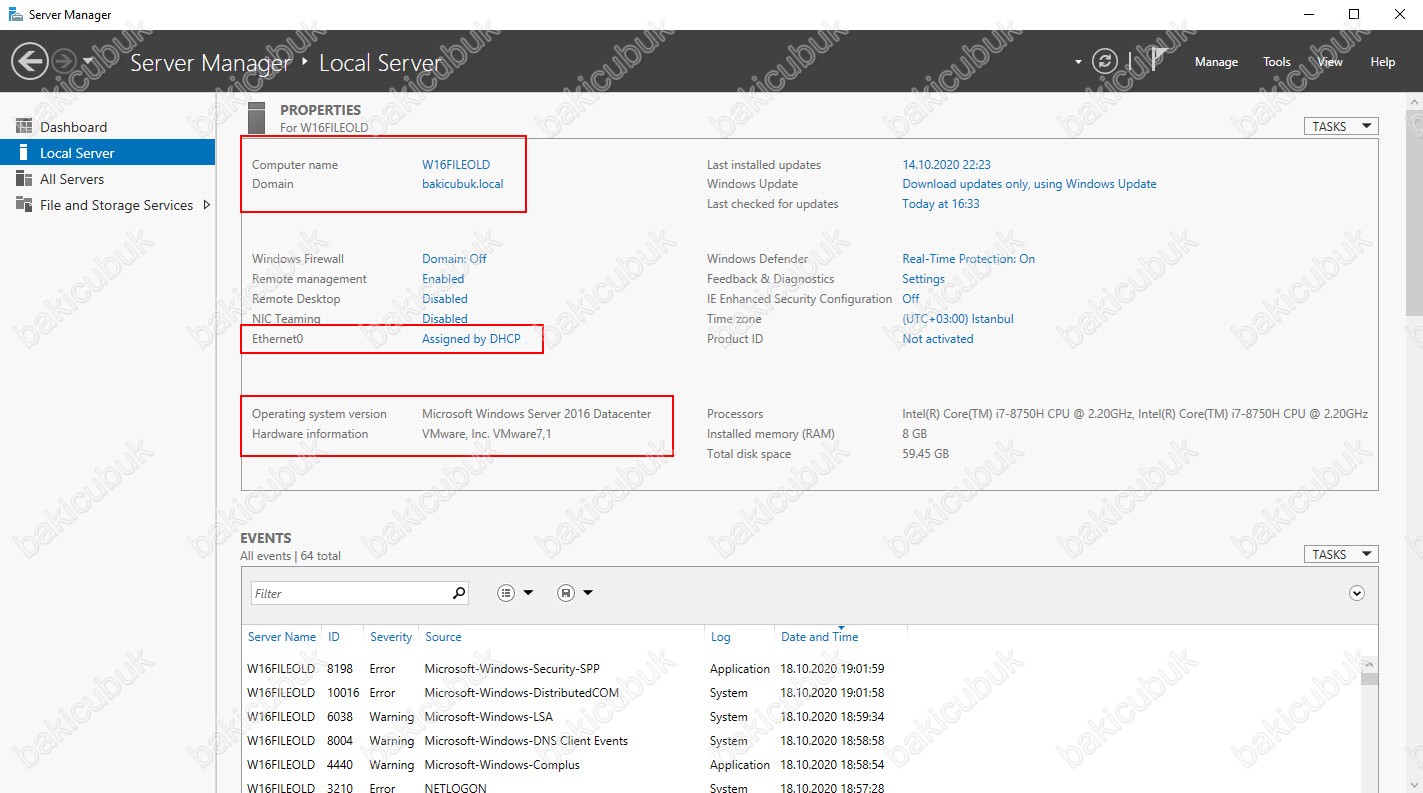Sort events by ID column

pos(334,637)
